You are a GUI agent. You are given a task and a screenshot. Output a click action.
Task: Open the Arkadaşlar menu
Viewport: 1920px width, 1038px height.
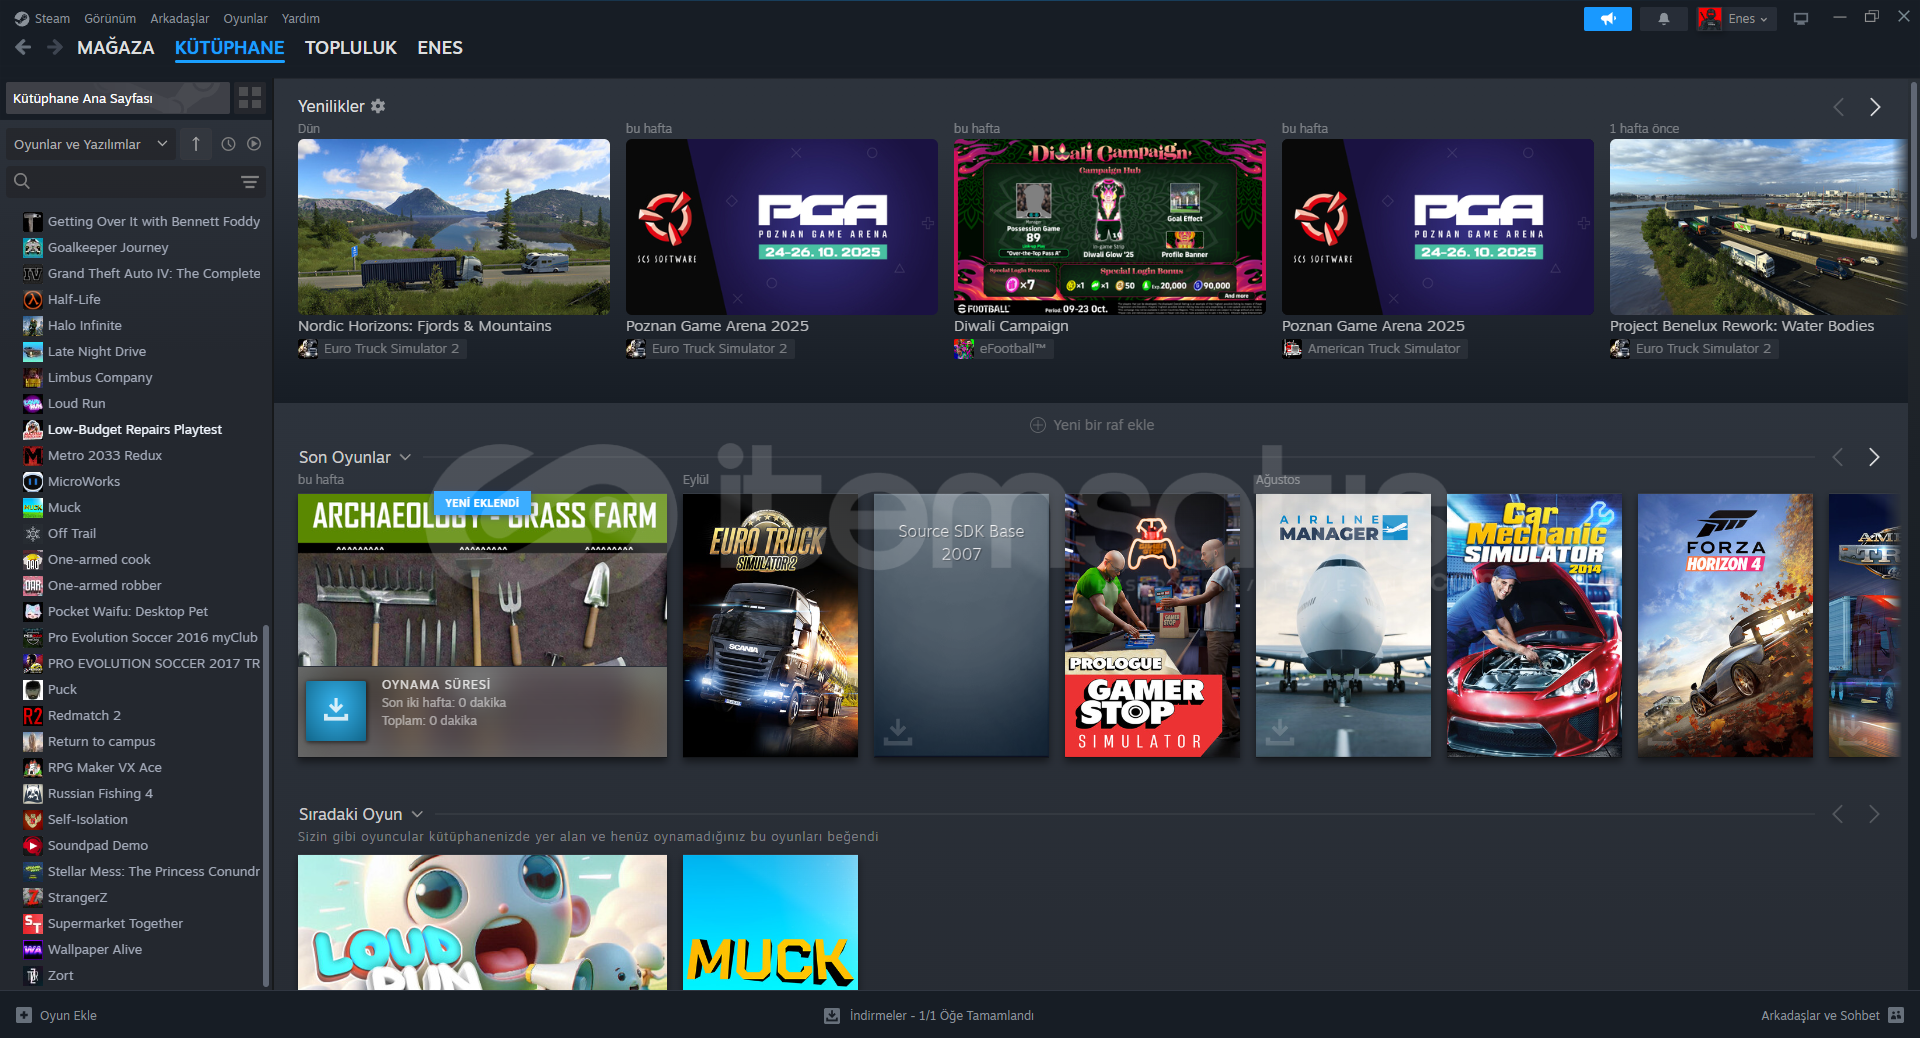(180, 18)
